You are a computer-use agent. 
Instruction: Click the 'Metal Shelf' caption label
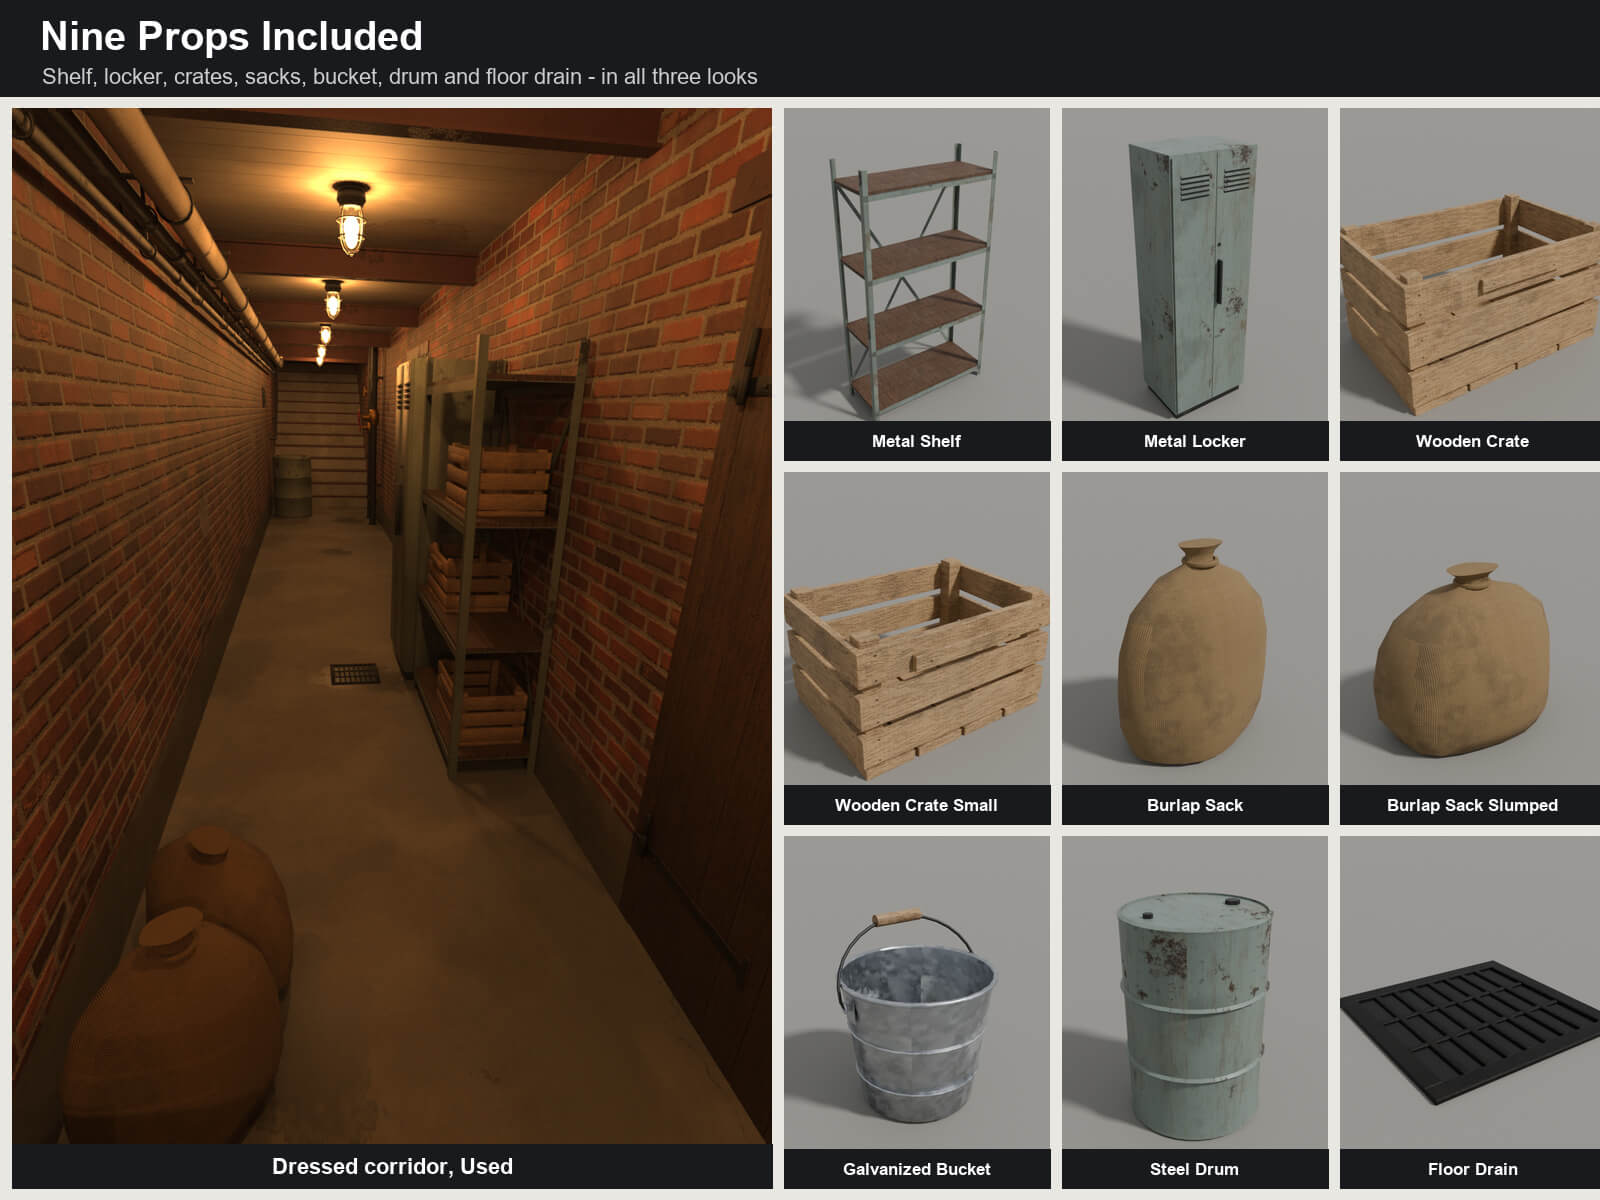(916, 441)
